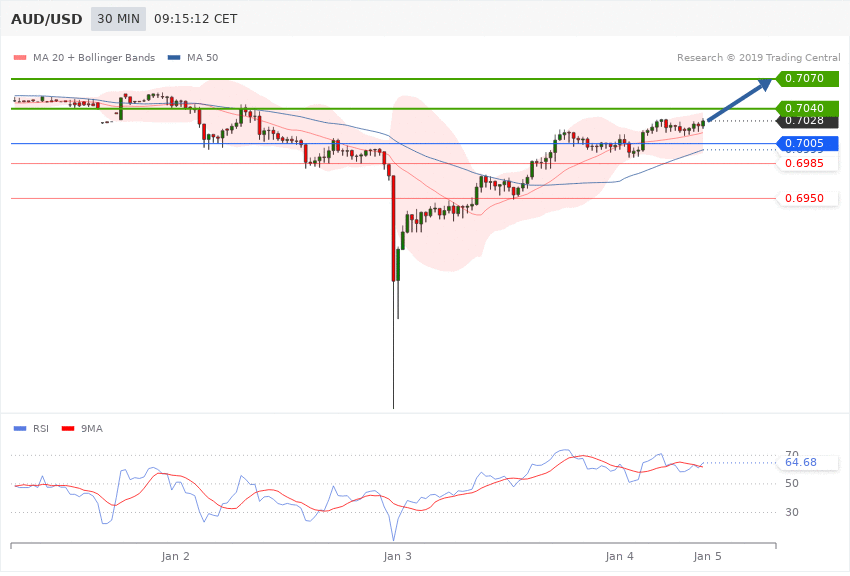850x576 pixels.
Task: Click the RSI legend label
Action: [x=41, y=429]
